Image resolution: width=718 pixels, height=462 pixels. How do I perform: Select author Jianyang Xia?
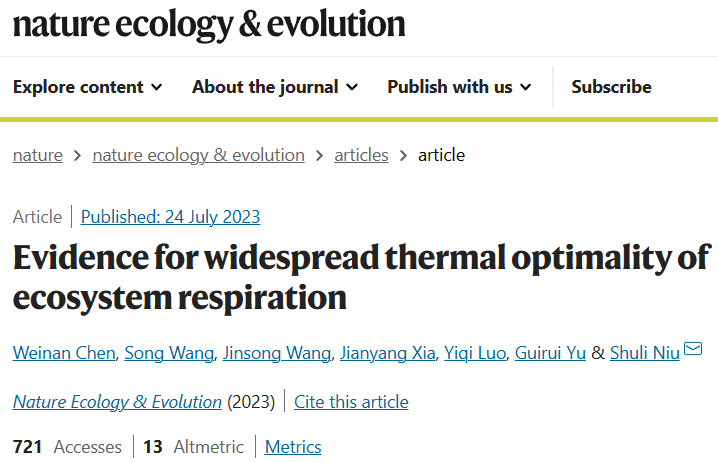pos(385,352)
